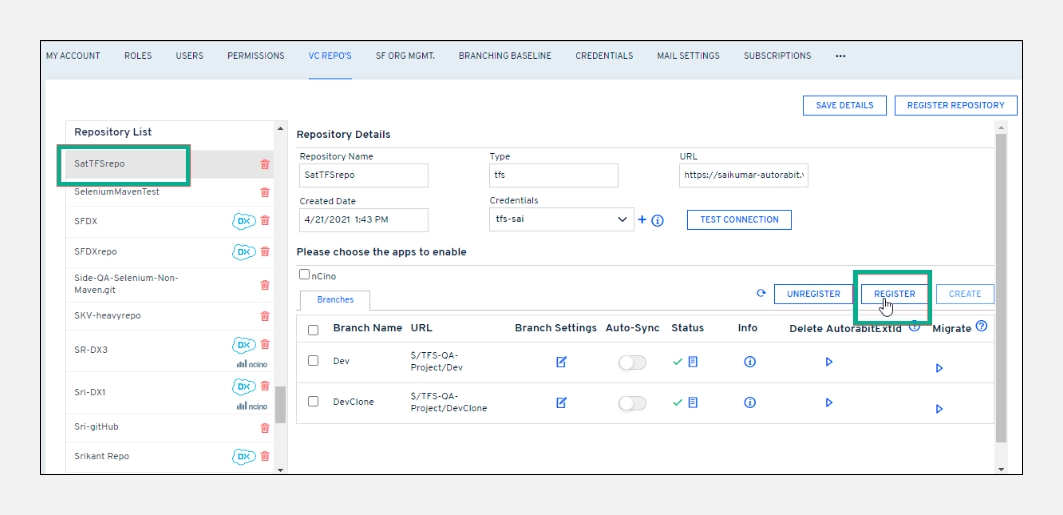
Task: Expand the more options ellipsis menu
Action: tap(840, 56)
